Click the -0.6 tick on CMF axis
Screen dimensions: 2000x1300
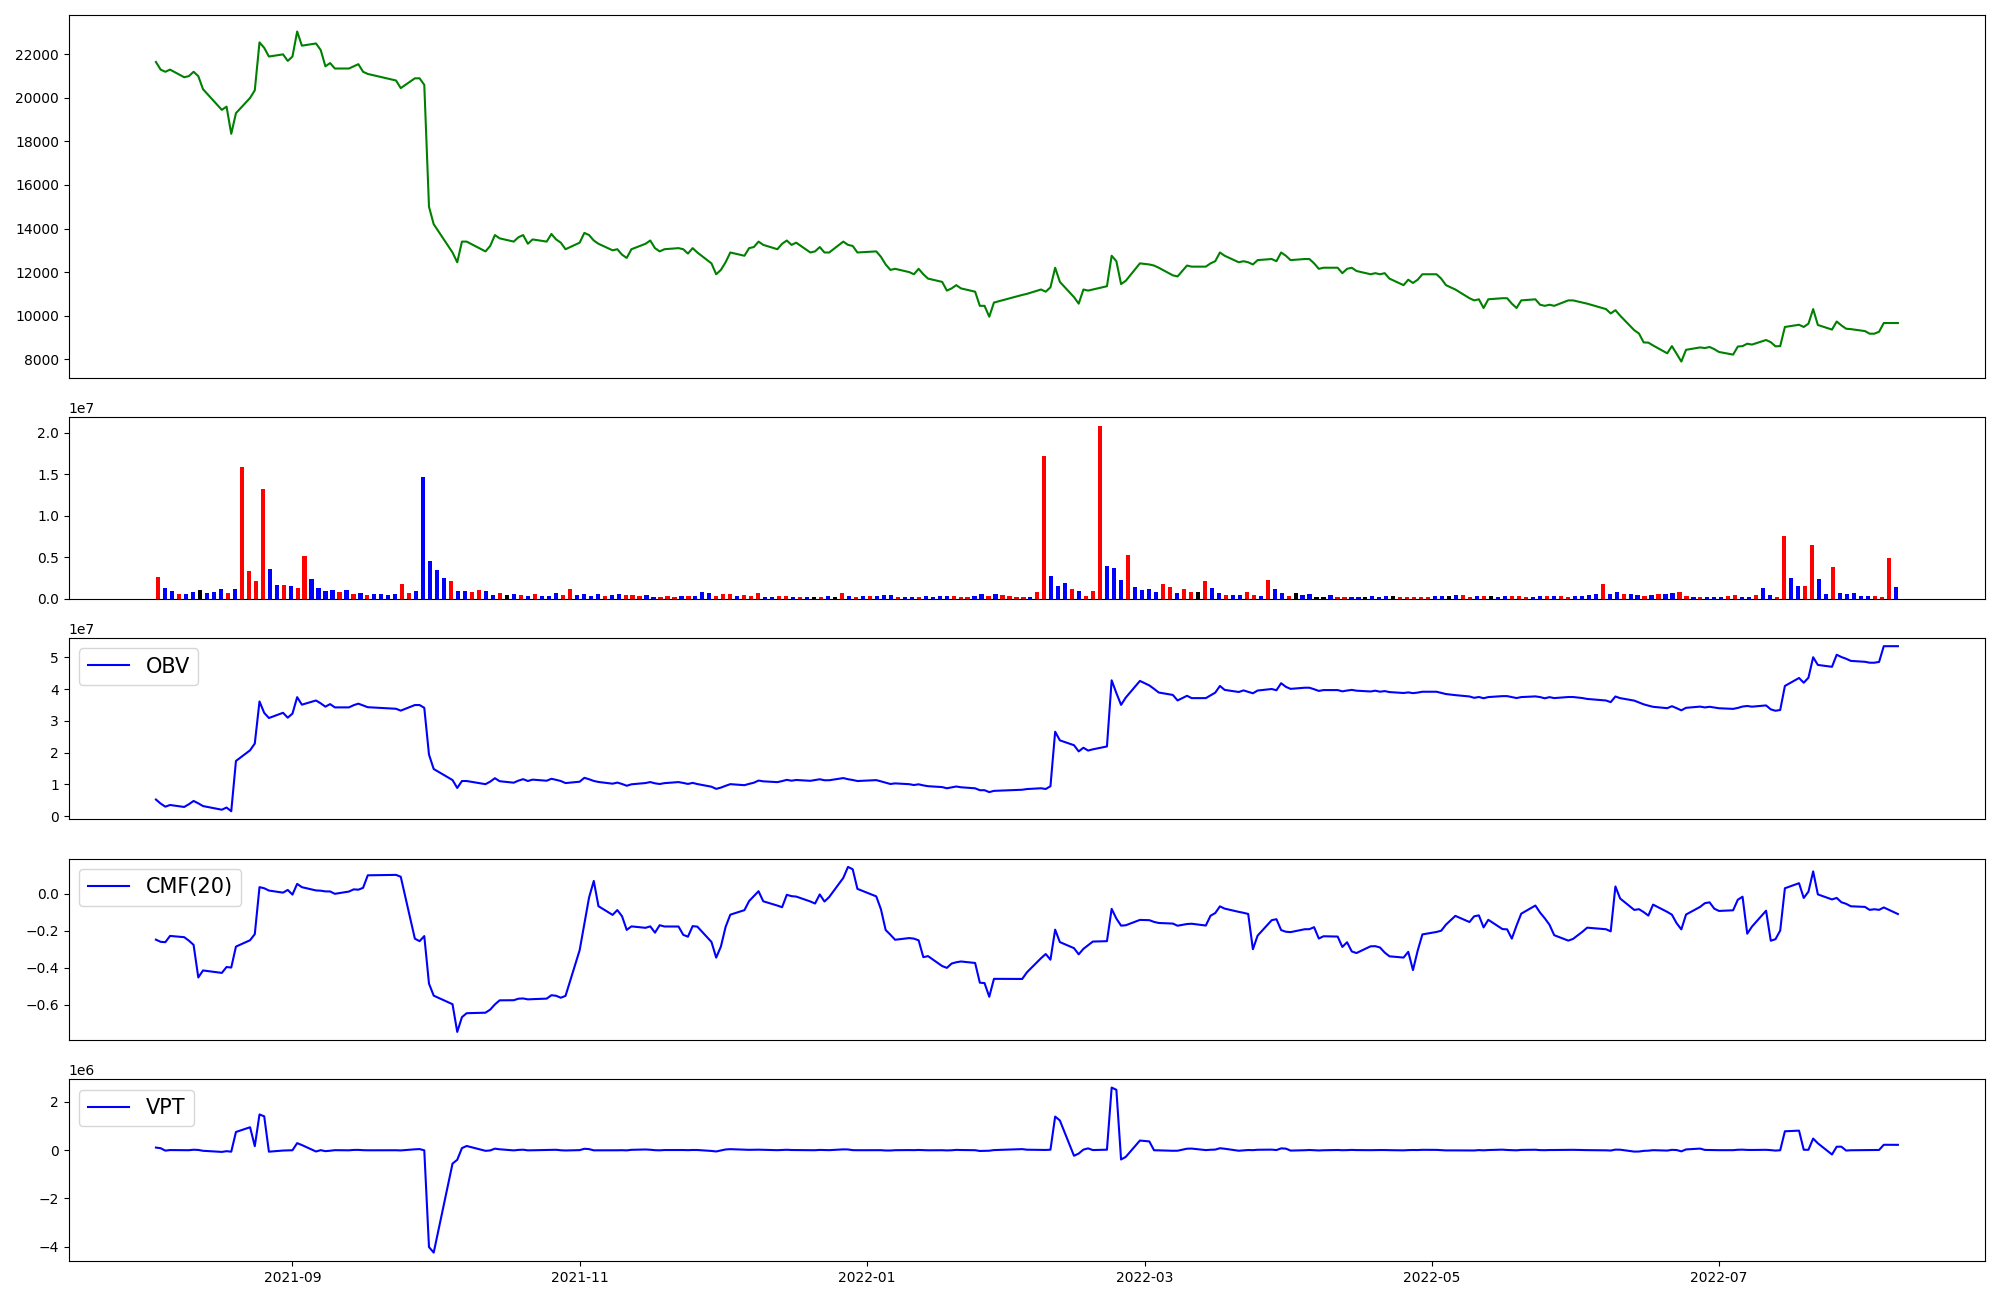[44, 1005]
